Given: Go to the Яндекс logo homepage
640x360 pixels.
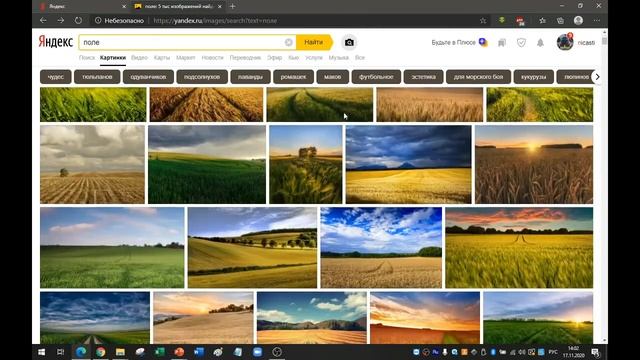Looking at the screenshot, I should tap(56, 42).
